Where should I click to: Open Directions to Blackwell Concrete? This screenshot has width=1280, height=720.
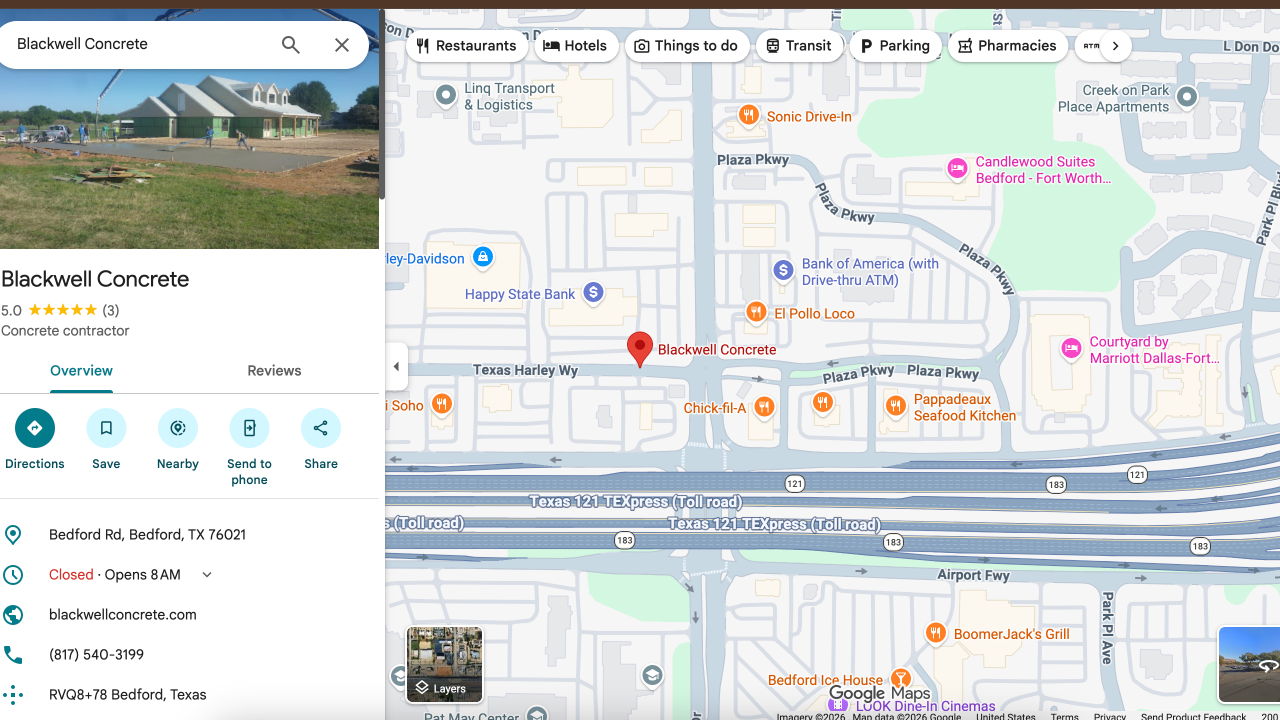point(35,428)
